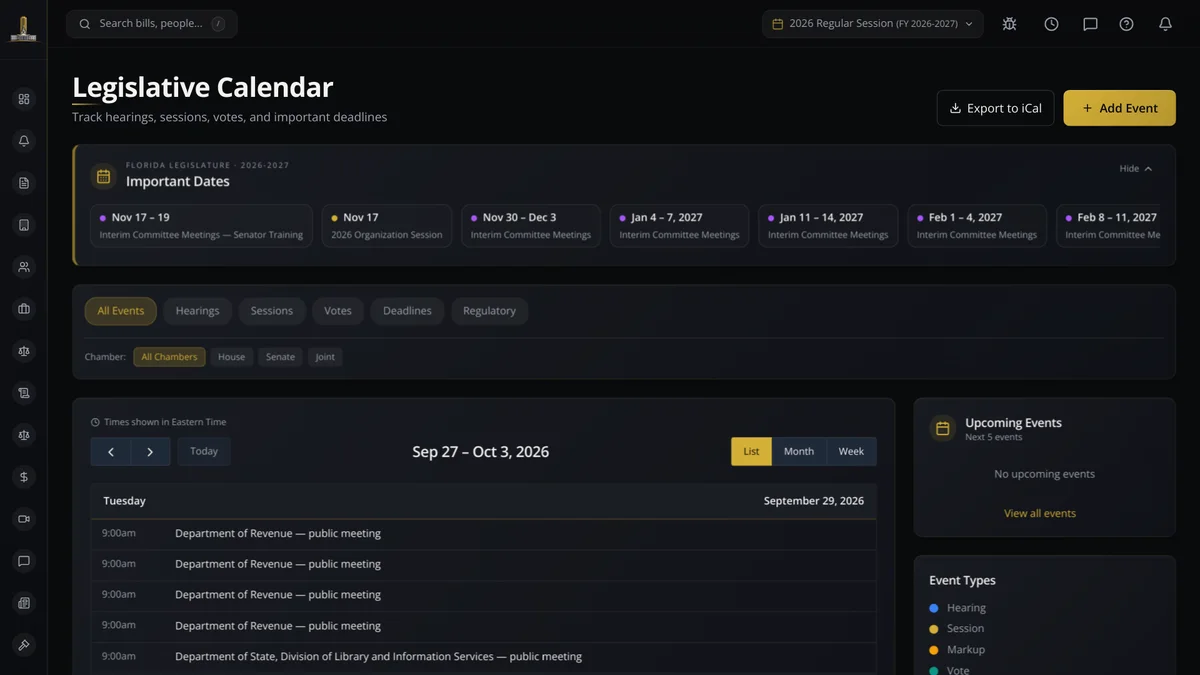Go to the previous week with the left arrow
Screen dimensions: 1200x675
pyautogui.click(x=111, y=452)
